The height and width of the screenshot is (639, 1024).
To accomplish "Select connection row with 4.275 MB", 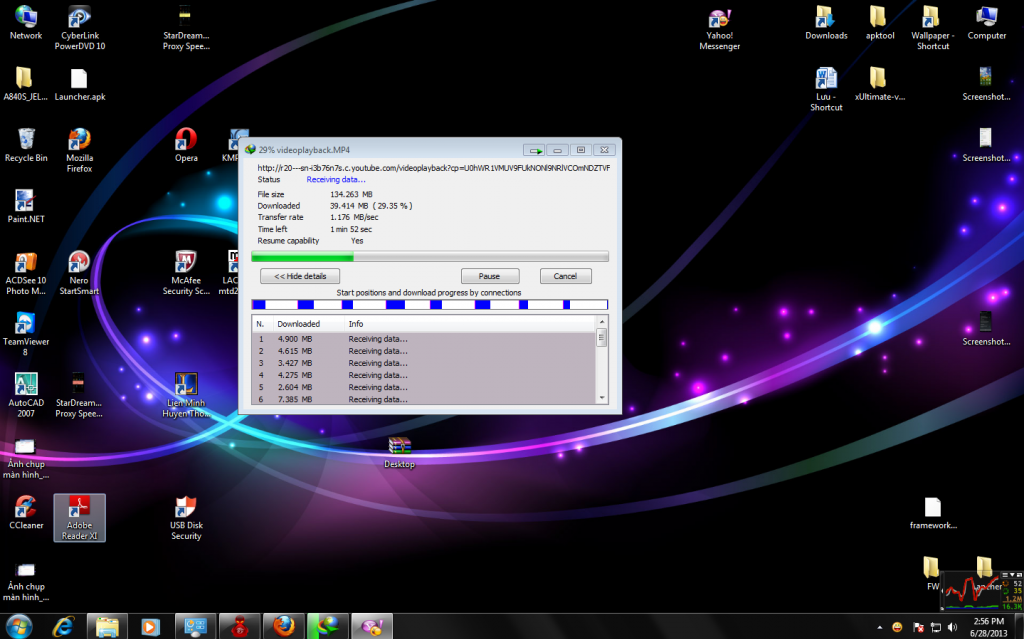I will tap(424, 375).
